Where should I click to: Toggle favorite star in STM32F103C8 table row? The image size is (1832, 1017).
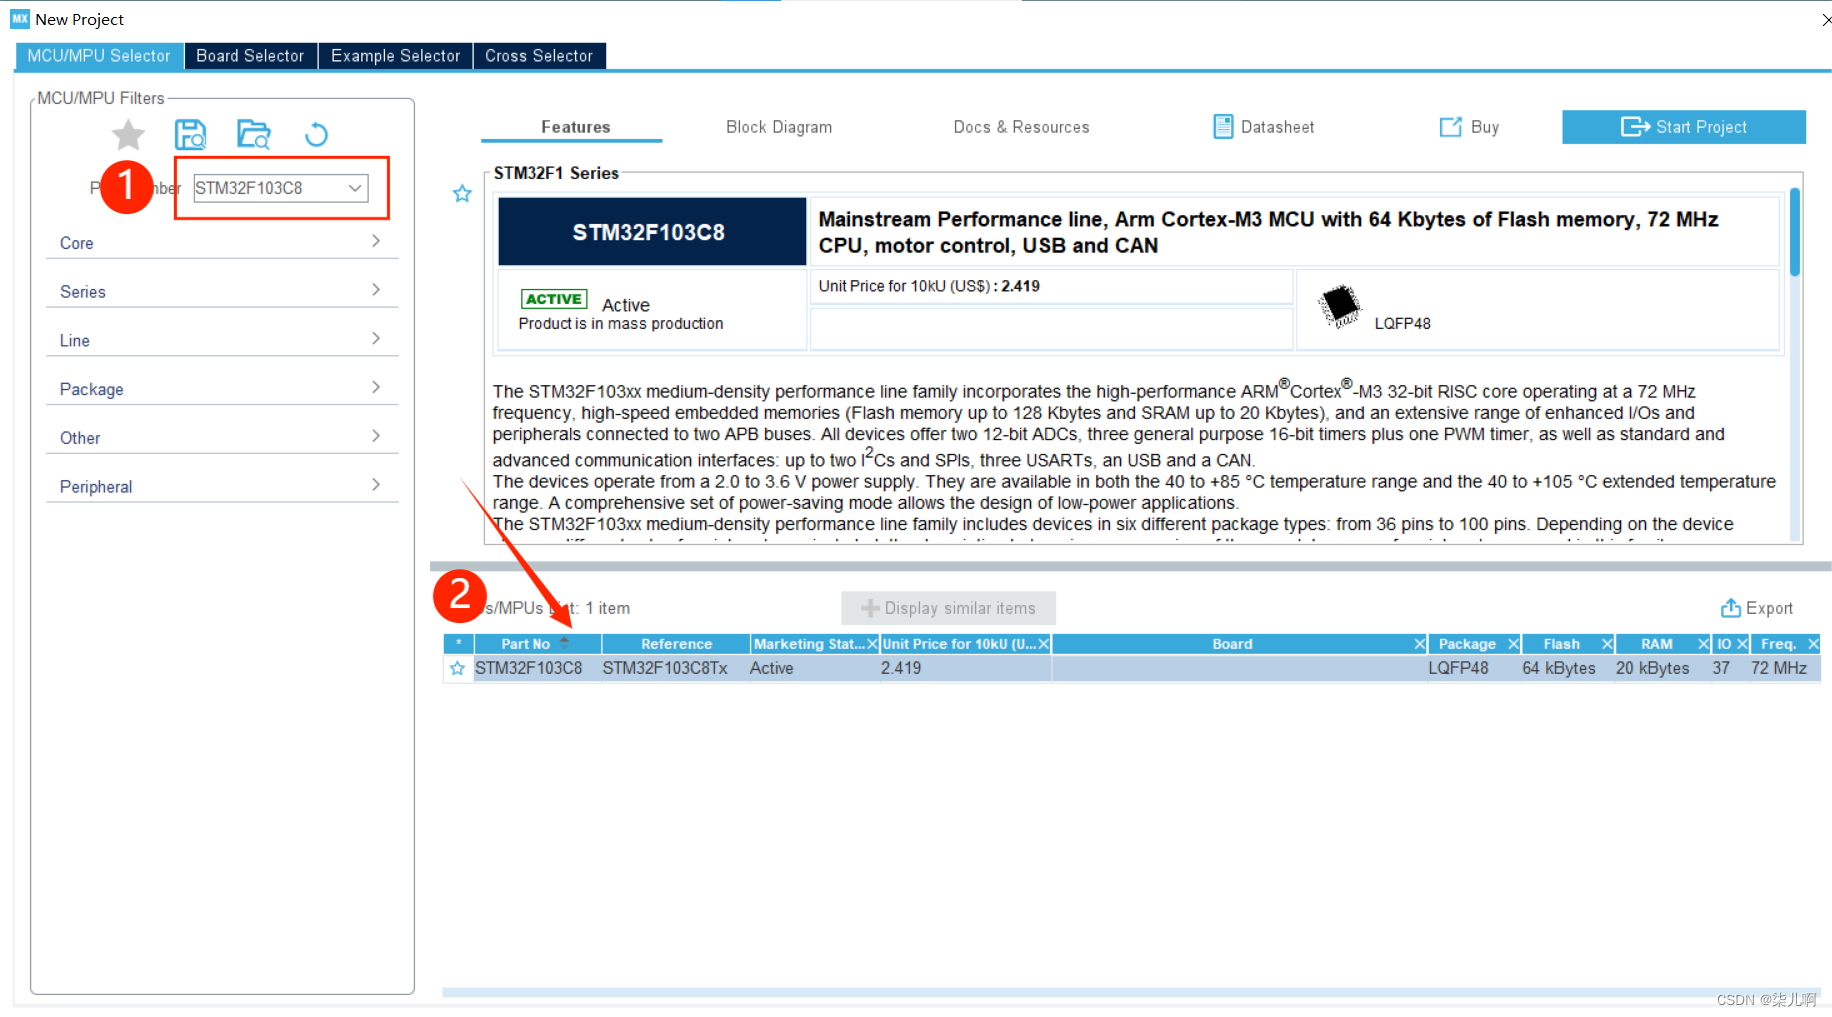tap(458, 668)
